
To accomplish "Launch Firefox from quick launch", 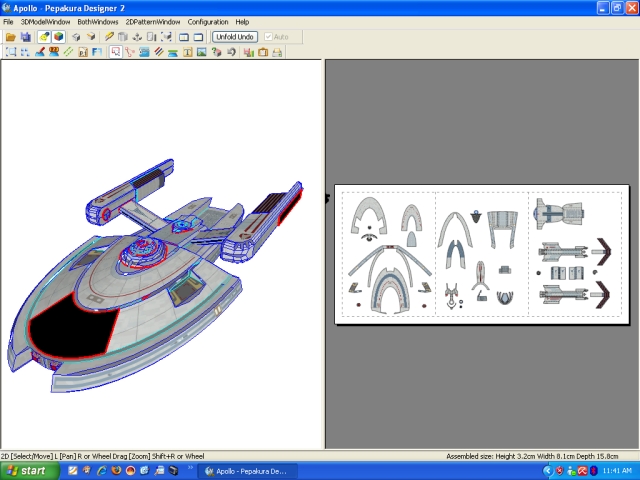I will (x=116, y=471).
